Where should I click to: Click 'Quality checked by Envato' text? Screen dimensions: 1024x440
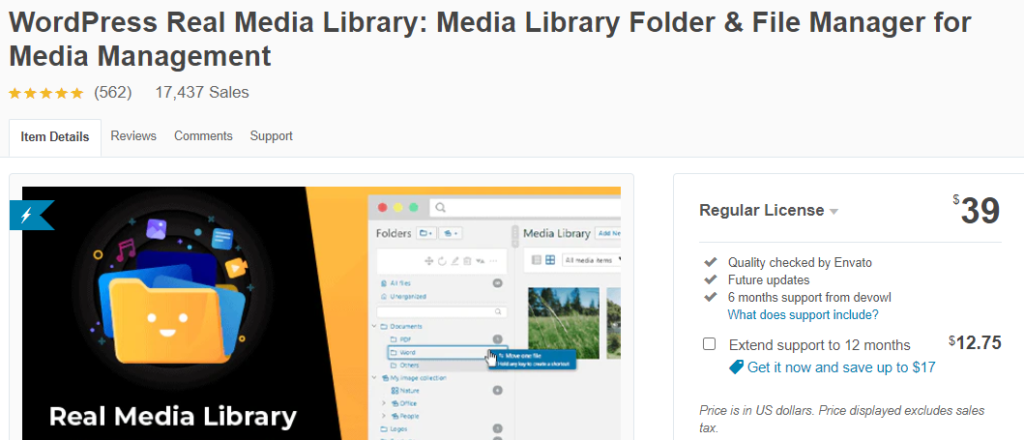click(800, 262)
